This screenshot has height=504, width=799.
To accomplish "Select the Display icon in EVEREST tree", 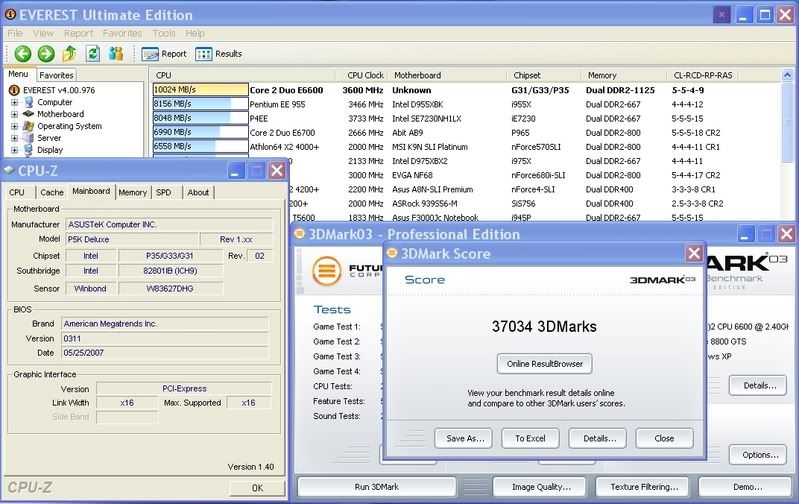I will tap(29, 150).
